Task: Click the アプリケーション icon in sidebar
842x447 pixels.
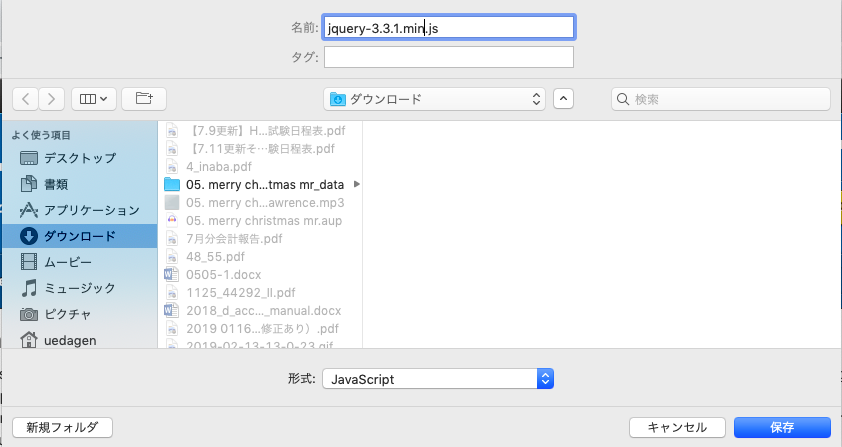Action: coord(28,210)
